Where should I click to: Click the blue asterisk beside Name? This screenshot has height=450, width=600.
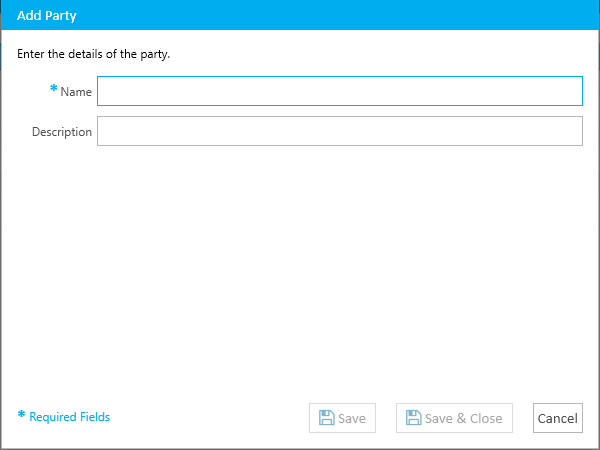pos(54,89)
